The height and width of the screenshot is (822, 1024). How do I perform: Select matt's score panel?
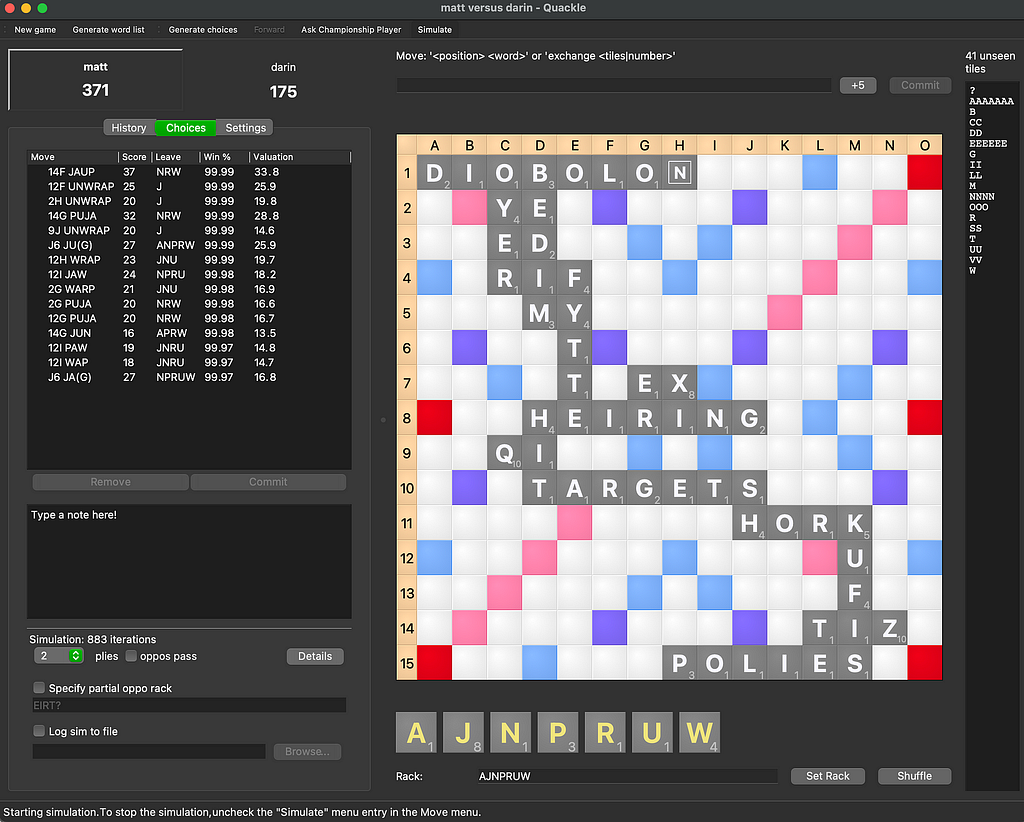(95, 79)
